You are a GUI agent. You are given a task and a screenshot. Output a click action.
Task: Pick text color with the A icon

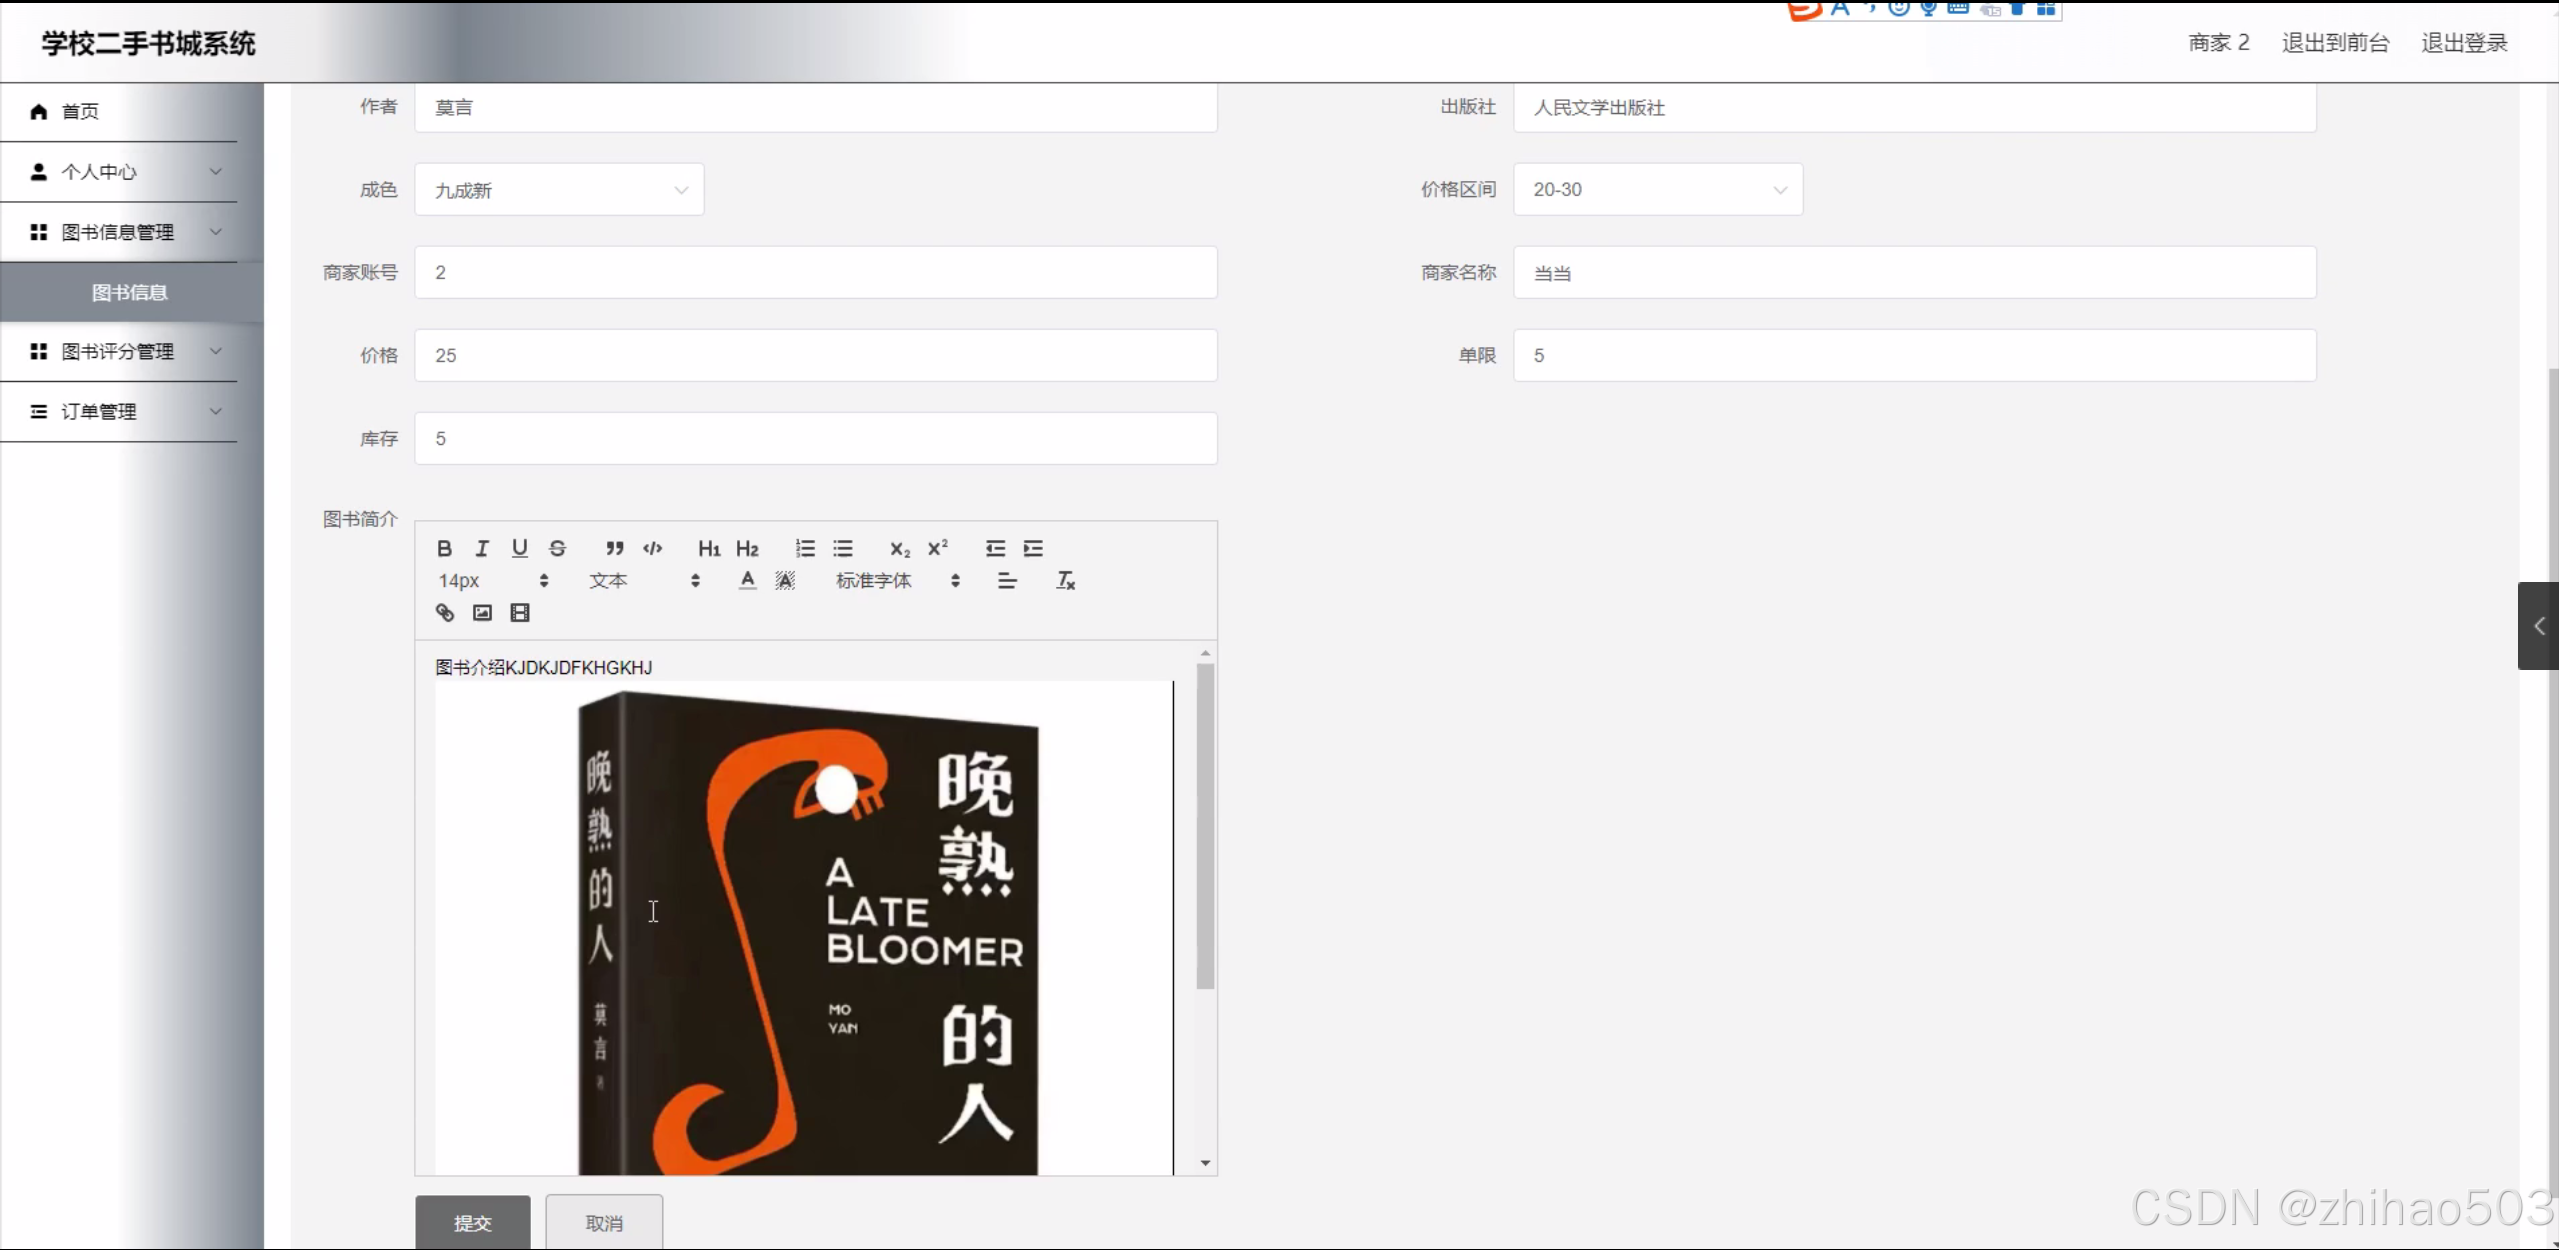coord(747,581)
